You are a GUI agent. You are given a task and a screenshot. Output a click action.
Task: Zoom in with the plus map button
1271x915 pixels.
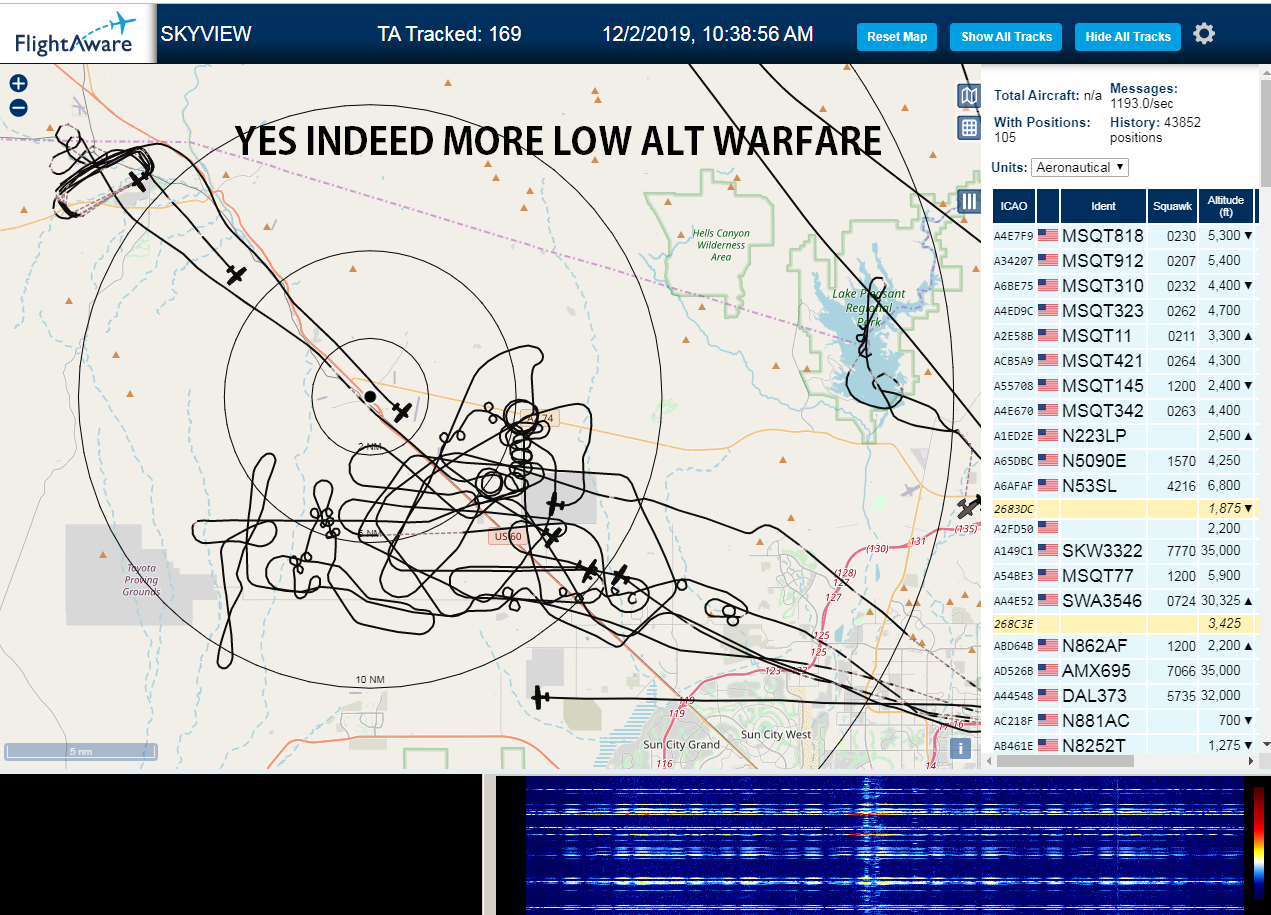(x=18, y=84)
